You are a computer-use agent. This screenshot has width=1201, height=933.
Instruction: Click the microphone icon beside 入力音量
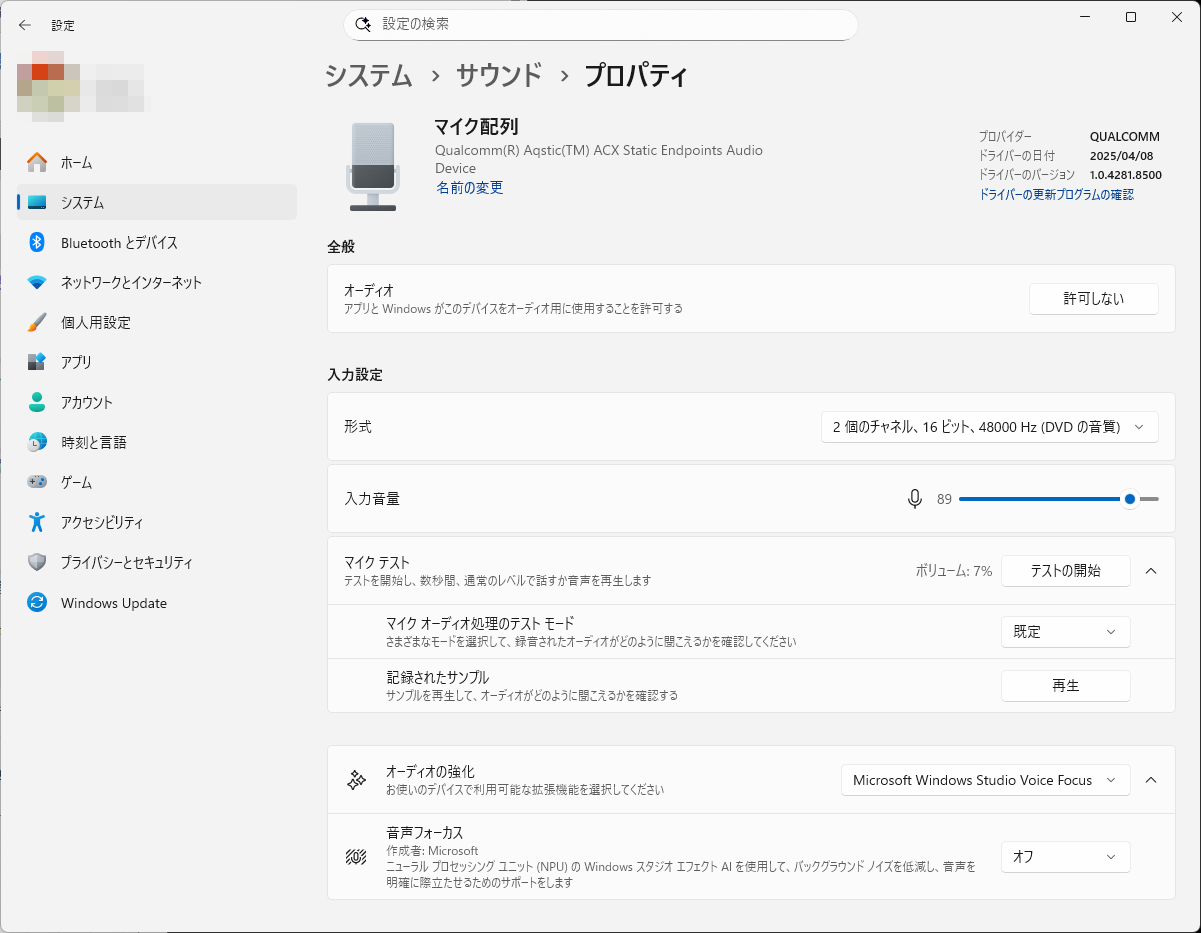pyautogui.click(x=914, y=498)
